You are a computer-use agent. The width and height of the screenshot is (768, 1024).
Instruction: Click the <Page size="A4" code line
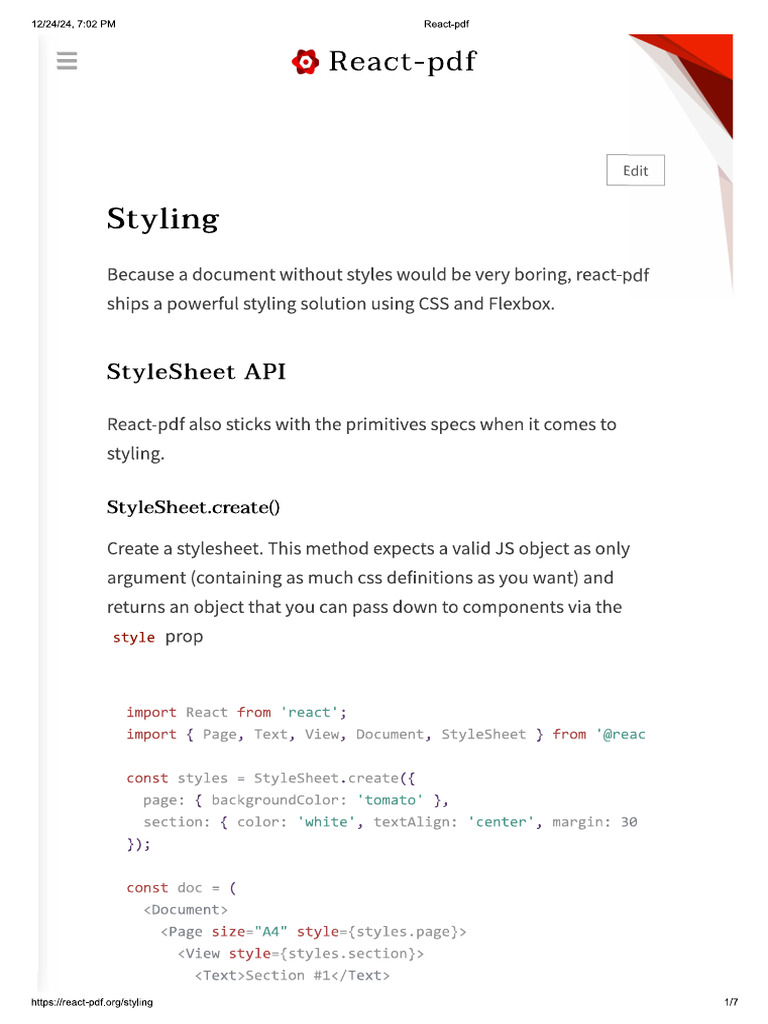pyautogui.click(x=313, y=932)
